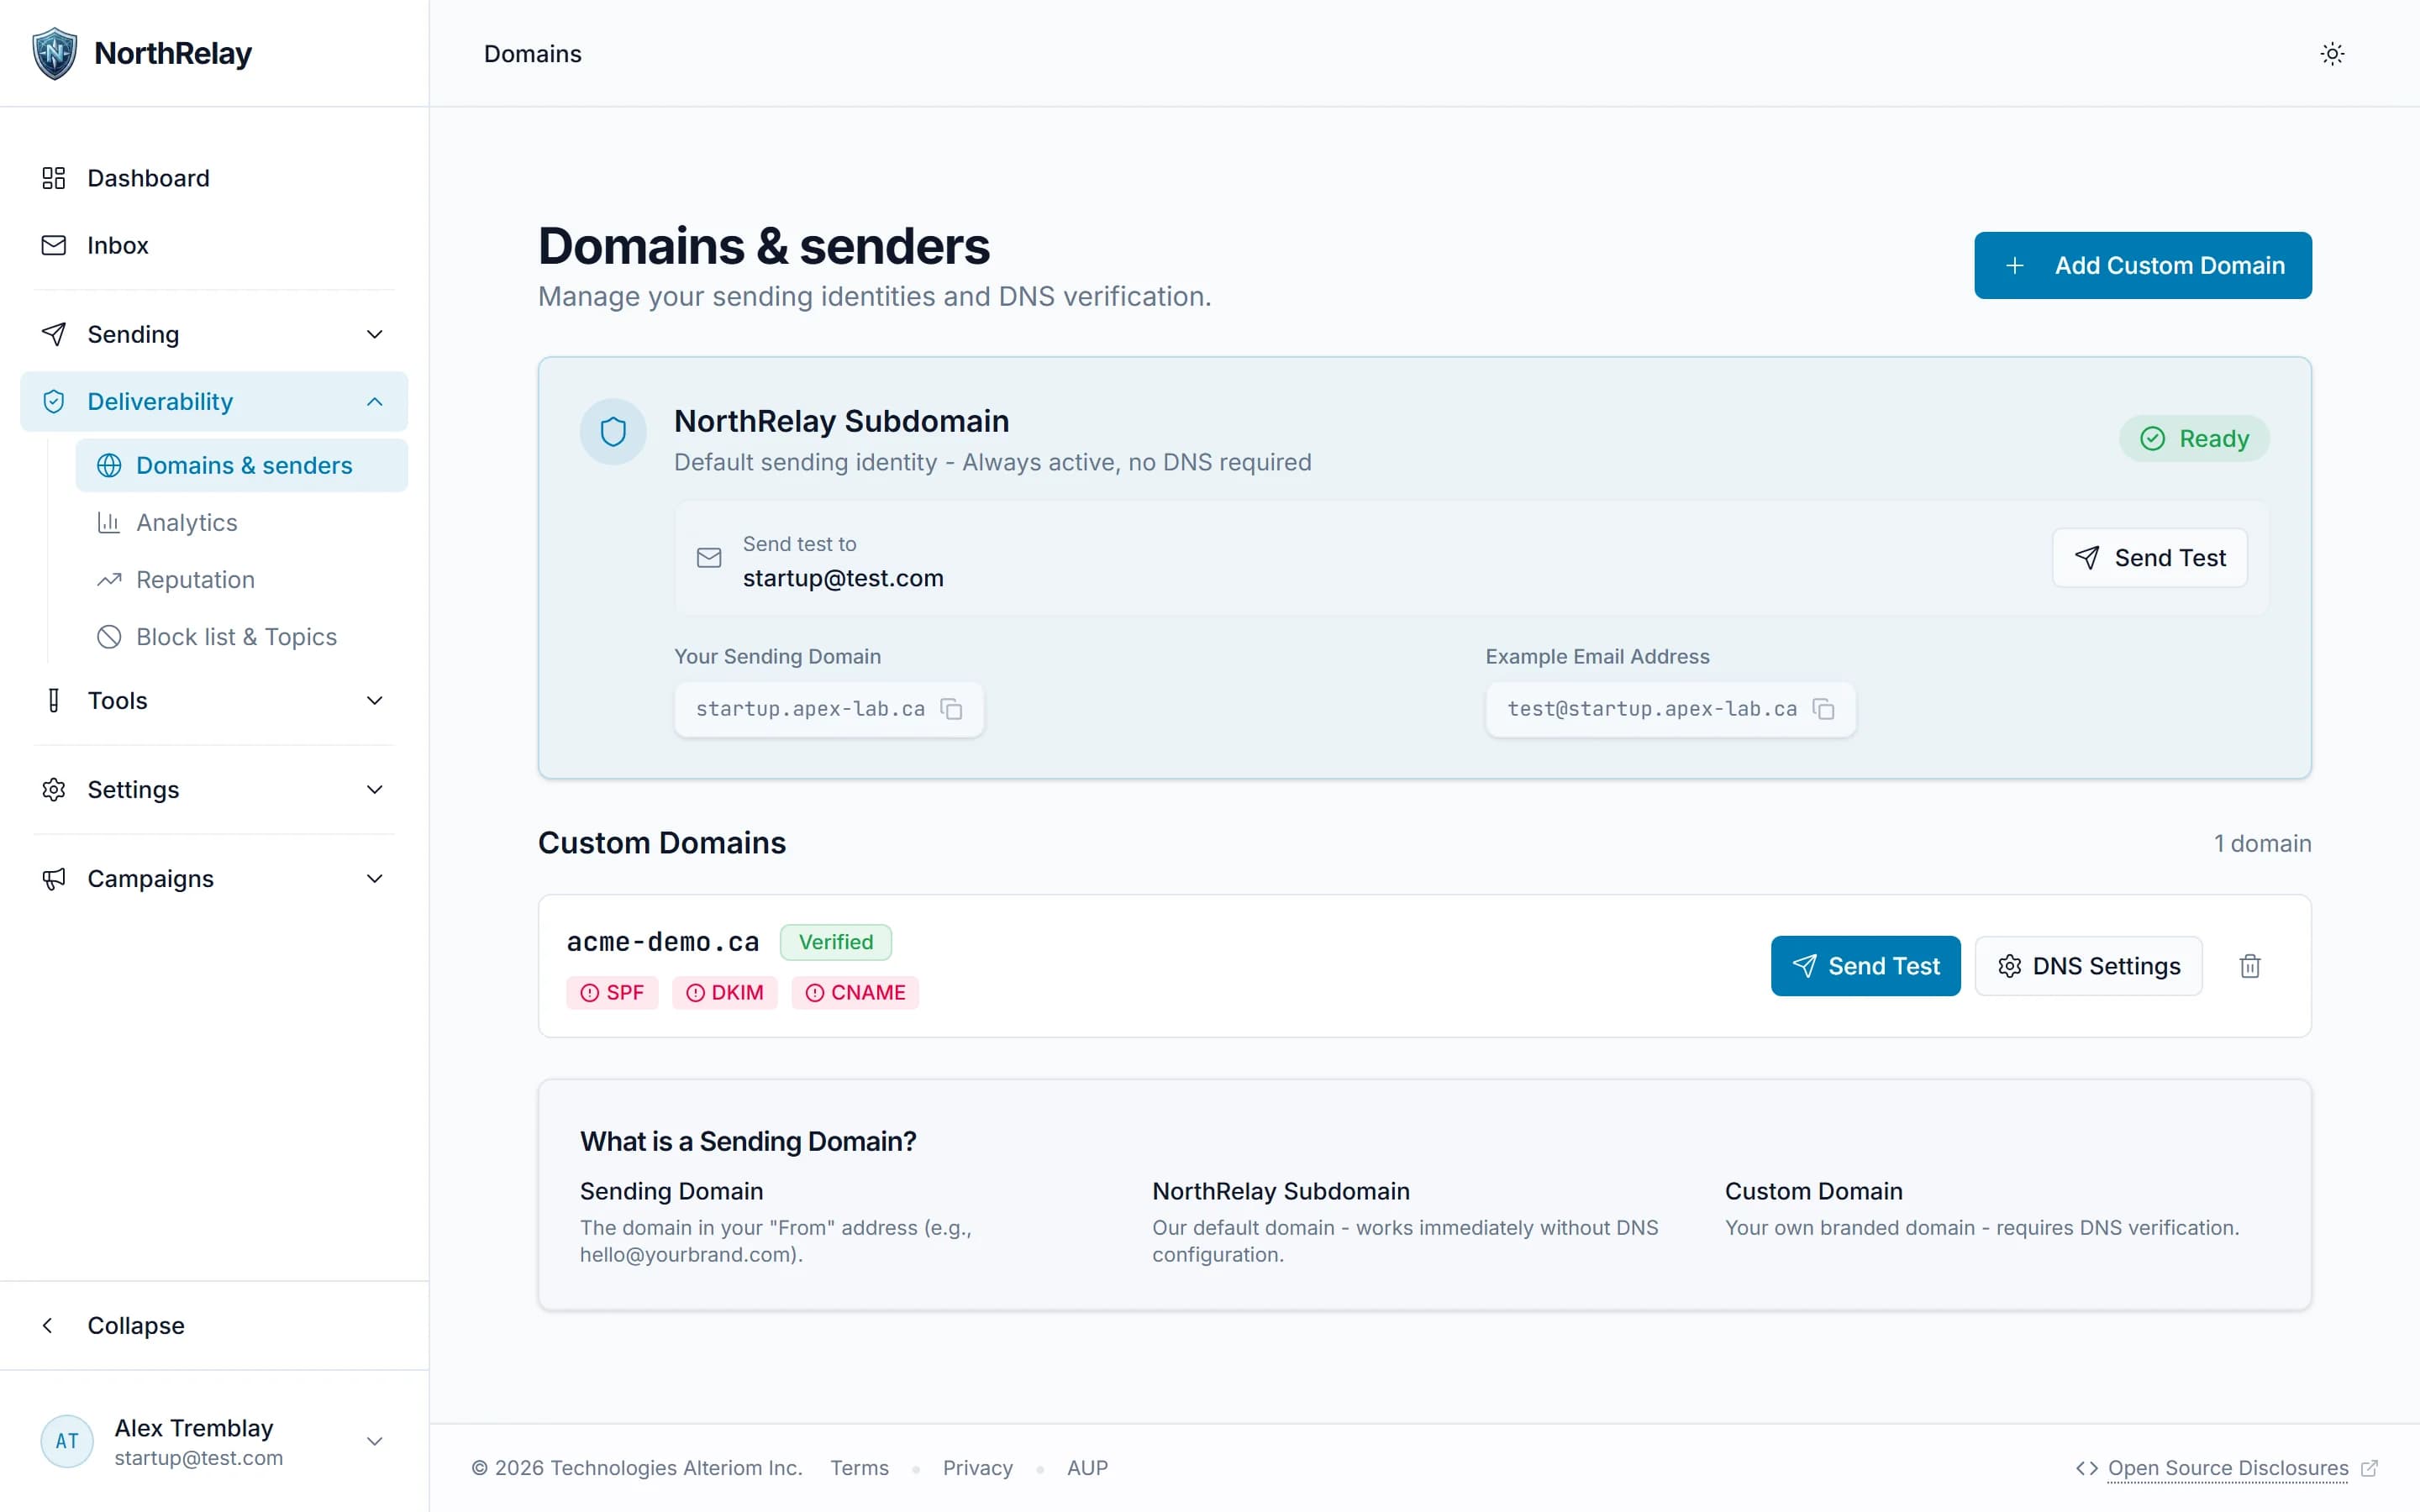The image size is (2420, 1512).
Task: Collapse the sidebar
Action: (214, 1326)
